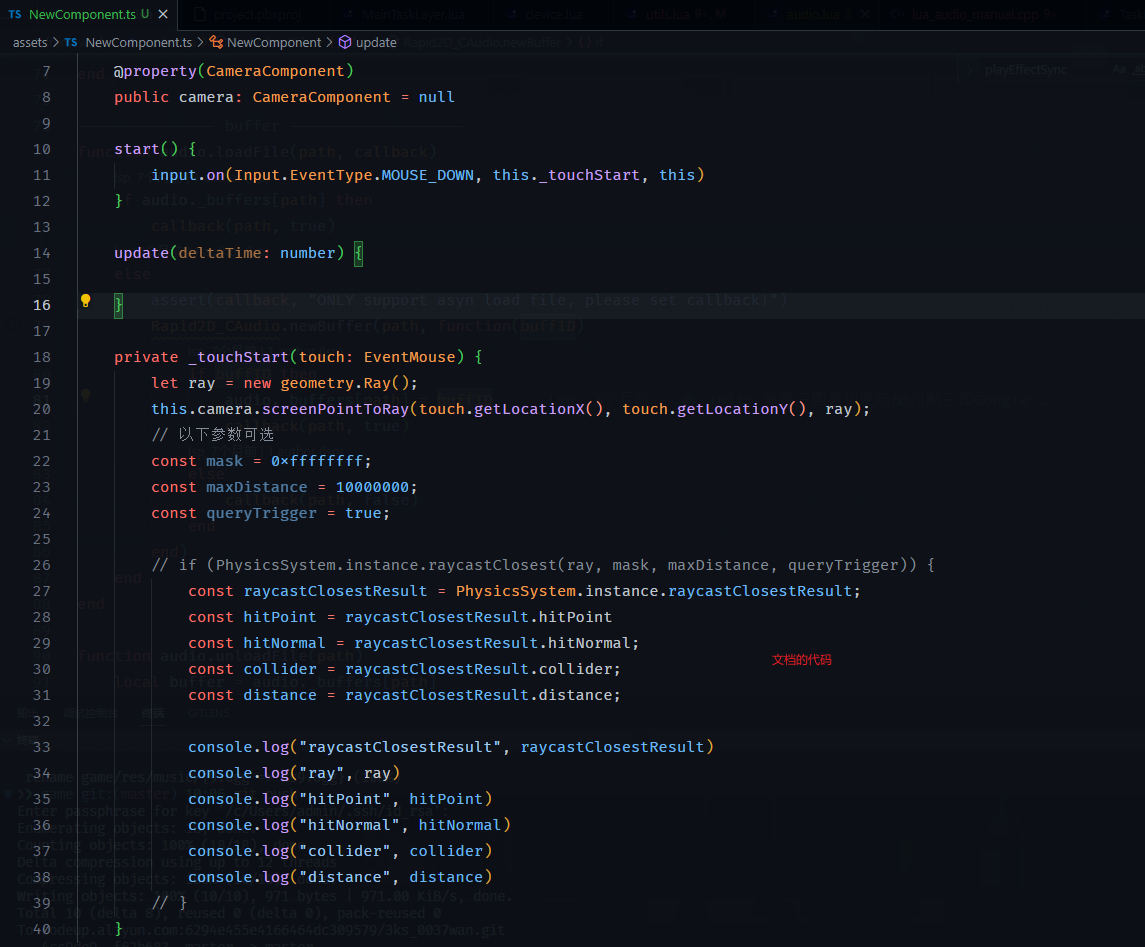Click the maxDistance value 10000000
Screen dimensions: 1145x947
tap(372, 487)
